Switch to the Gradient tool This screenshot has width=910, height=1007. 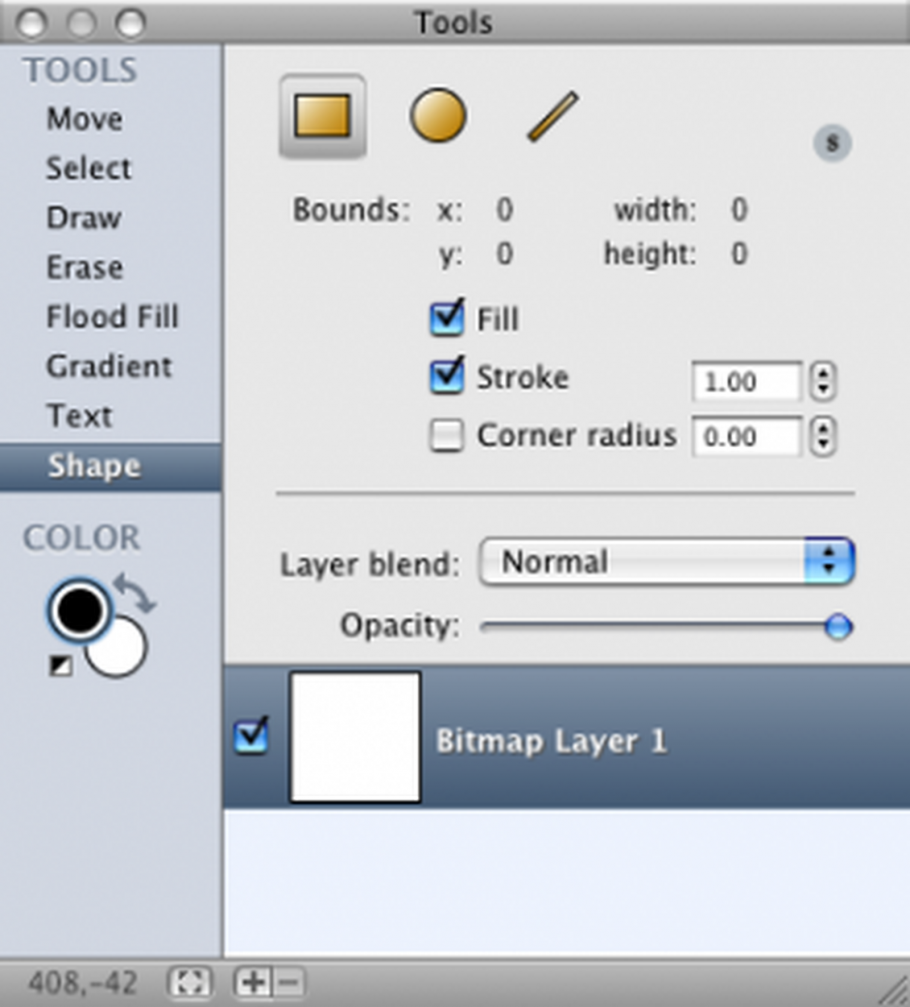[109, 366]
